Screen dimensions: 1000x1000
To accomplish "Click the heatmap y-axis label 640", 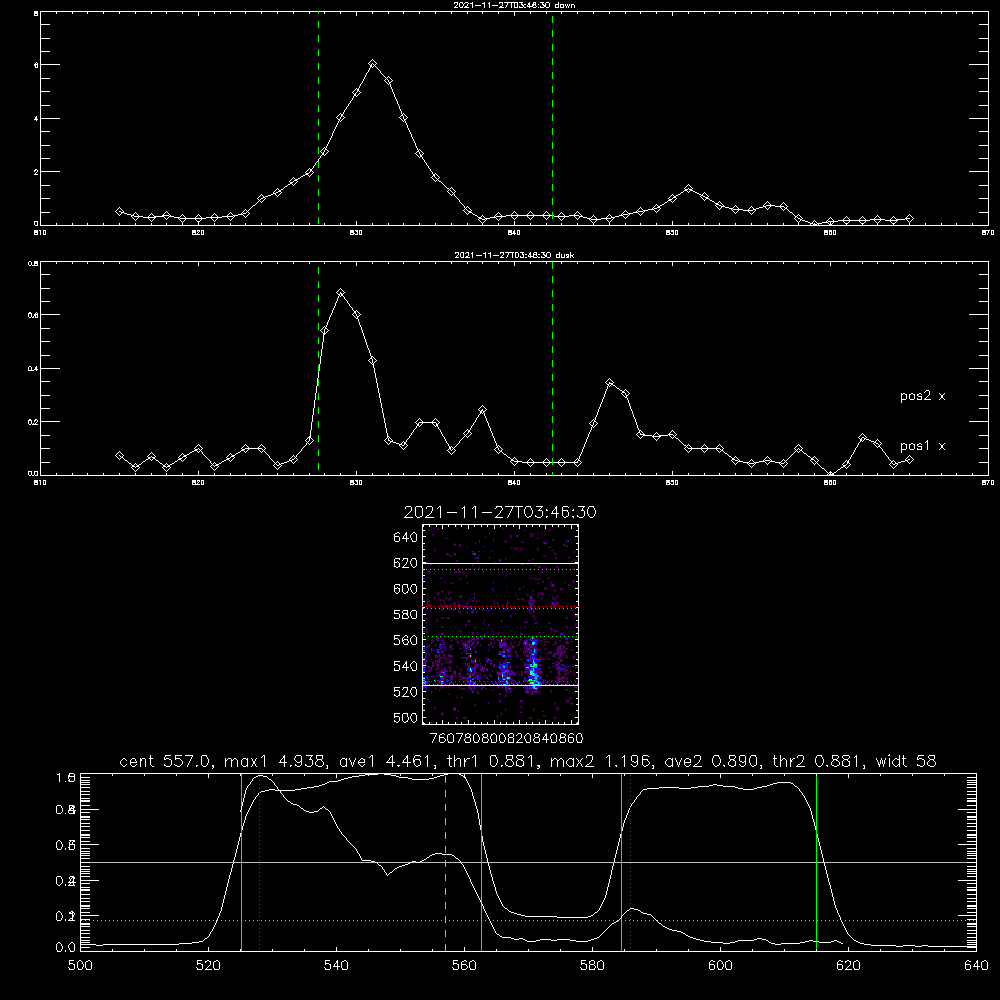I will tap(406, 537).
